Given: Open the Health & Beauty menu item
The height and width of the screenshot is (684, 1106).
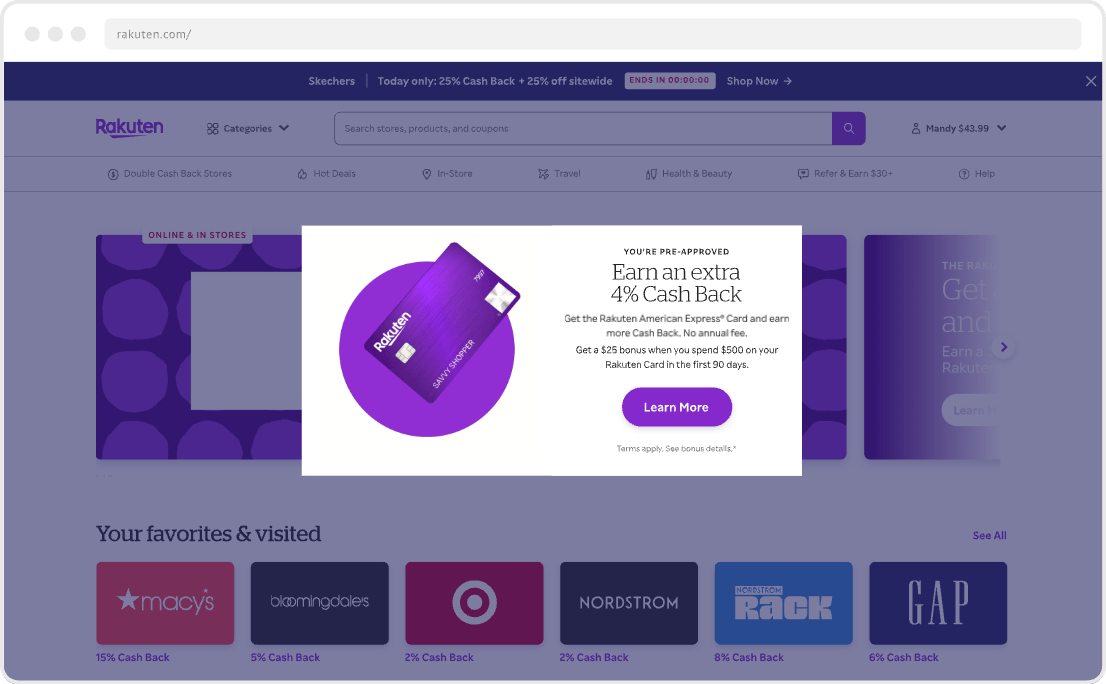Looking at the screenshot, I should pos(689,173).
